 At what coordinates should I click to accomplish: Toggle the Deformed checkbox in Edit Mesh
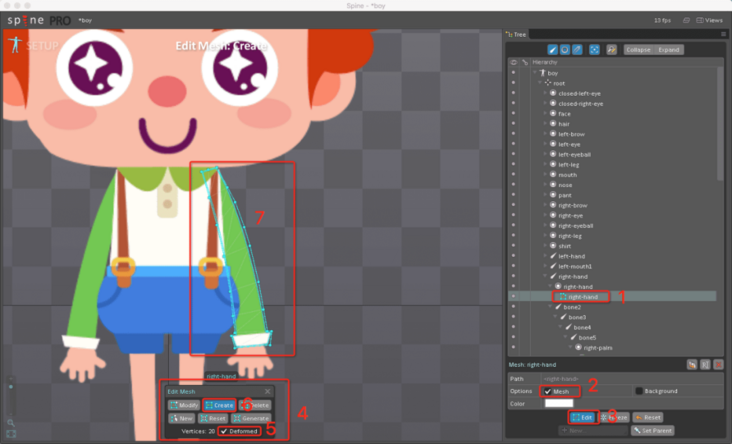point(224,431)
